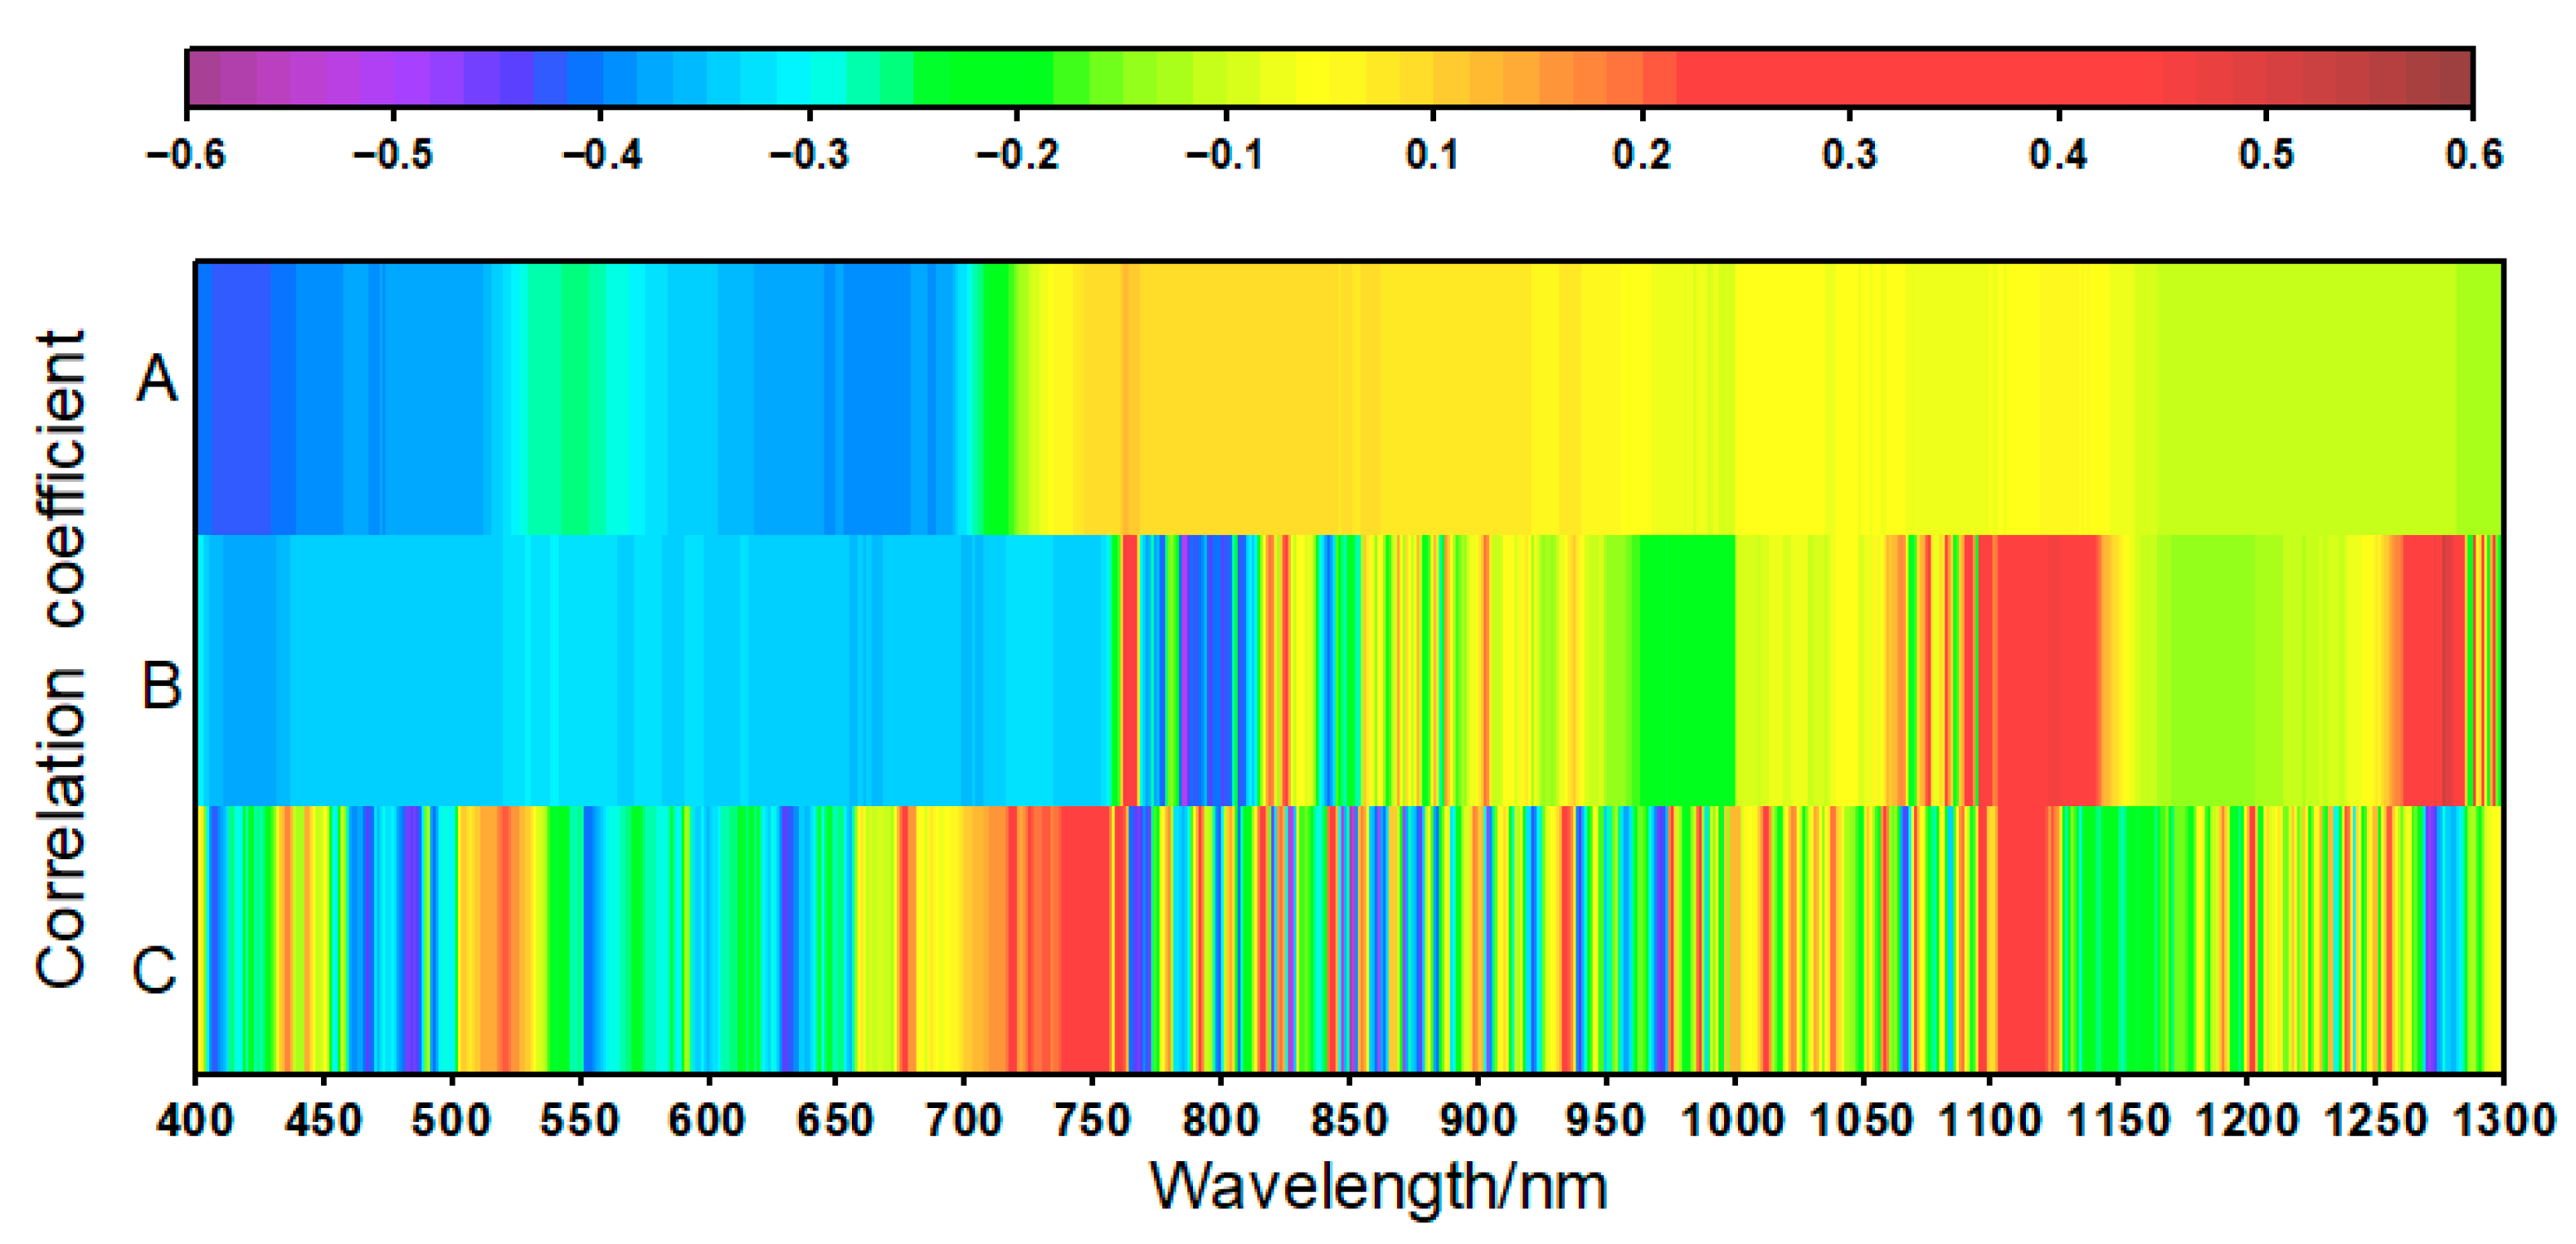Click the 0.5 colorbar label
This screenshot has width=2576, height=1244.
point(2265,155)
